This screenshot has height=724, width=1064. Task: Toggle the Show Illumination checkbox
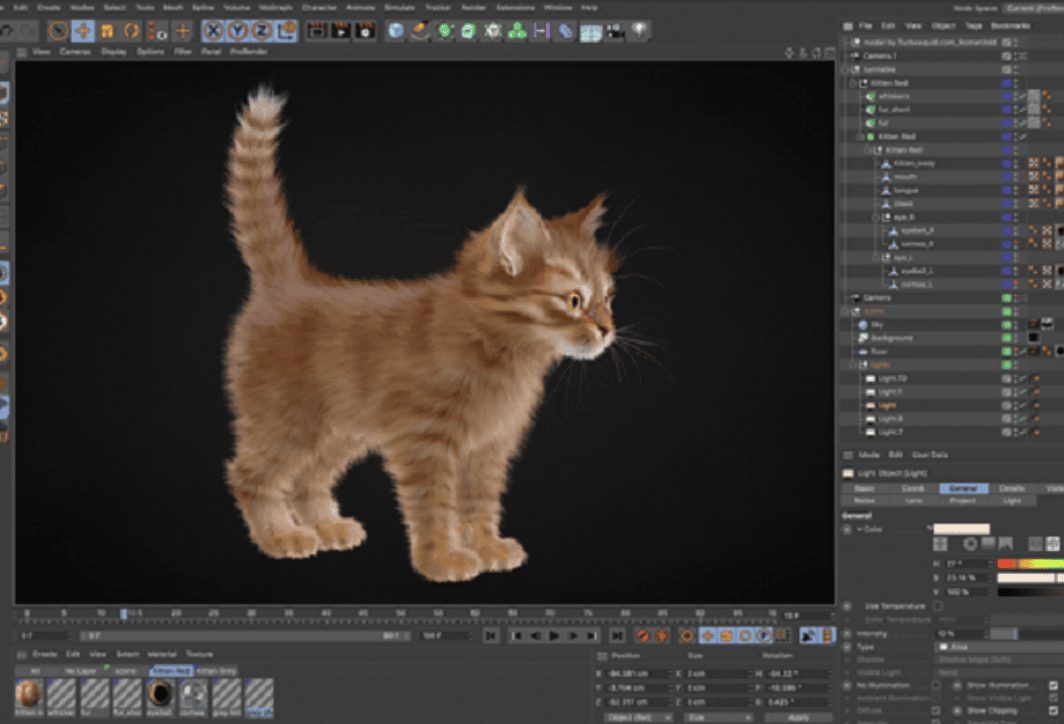1053,685
